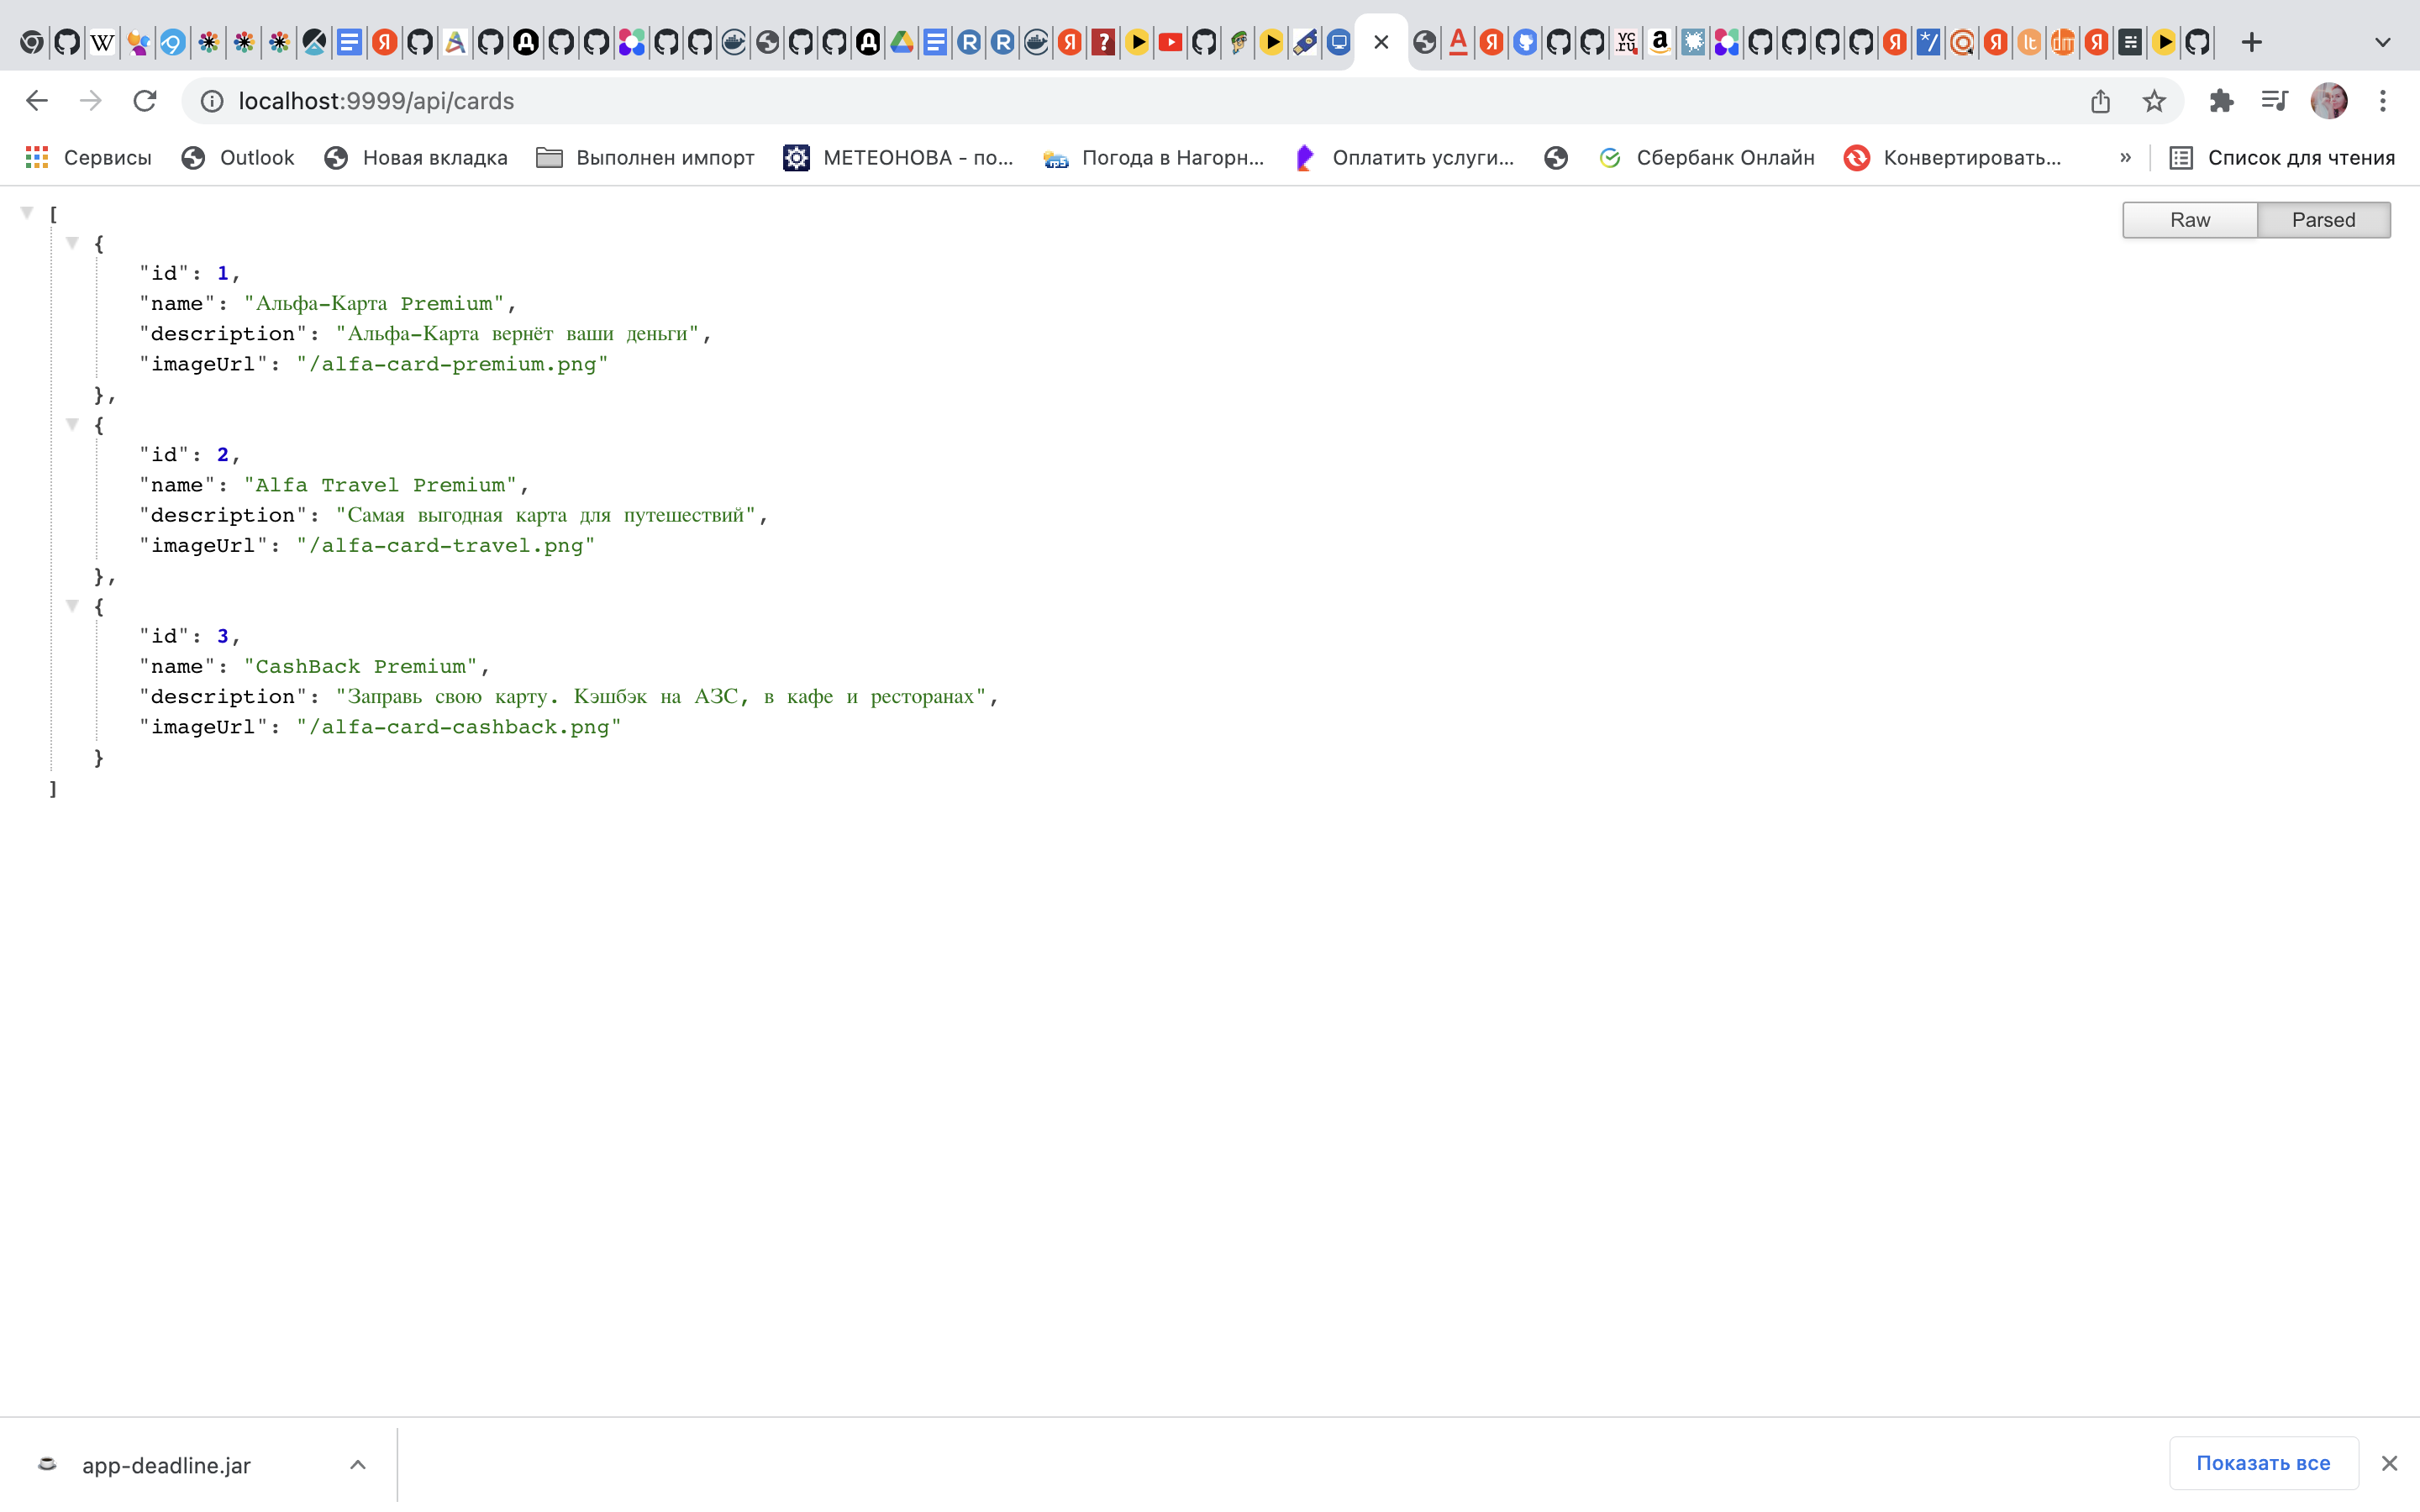The height and width of the screenshot is (1512, 2420).
Task: Open app-deadline.jar download options chevron
Action: tap(358, 1464)
